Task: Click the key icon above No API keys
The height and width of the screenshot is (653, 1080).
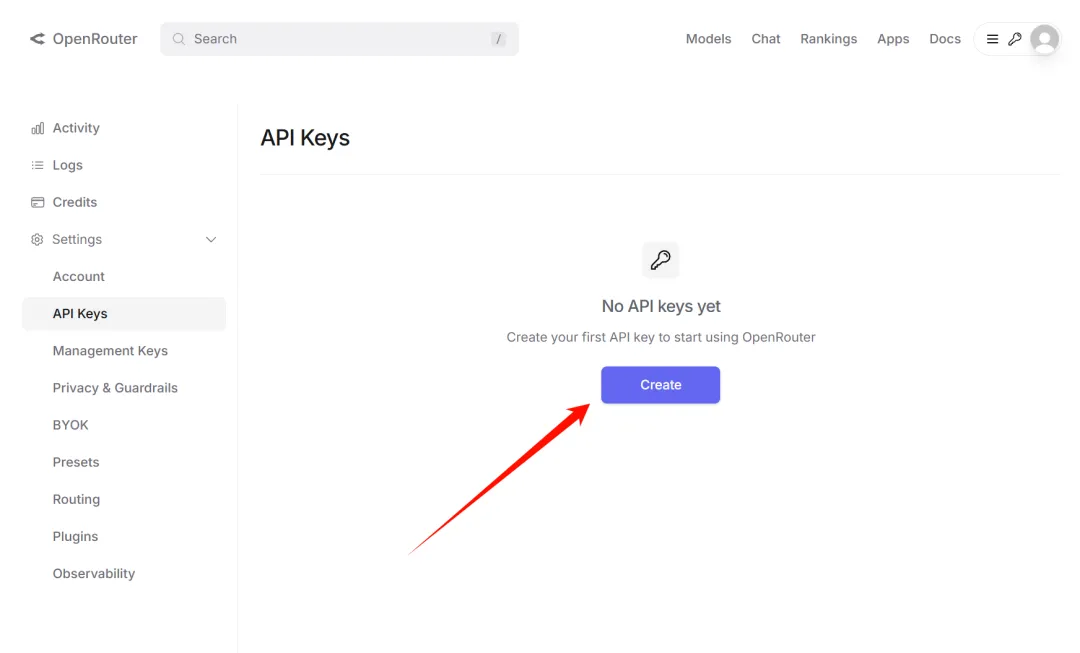Action: [661, 260]
